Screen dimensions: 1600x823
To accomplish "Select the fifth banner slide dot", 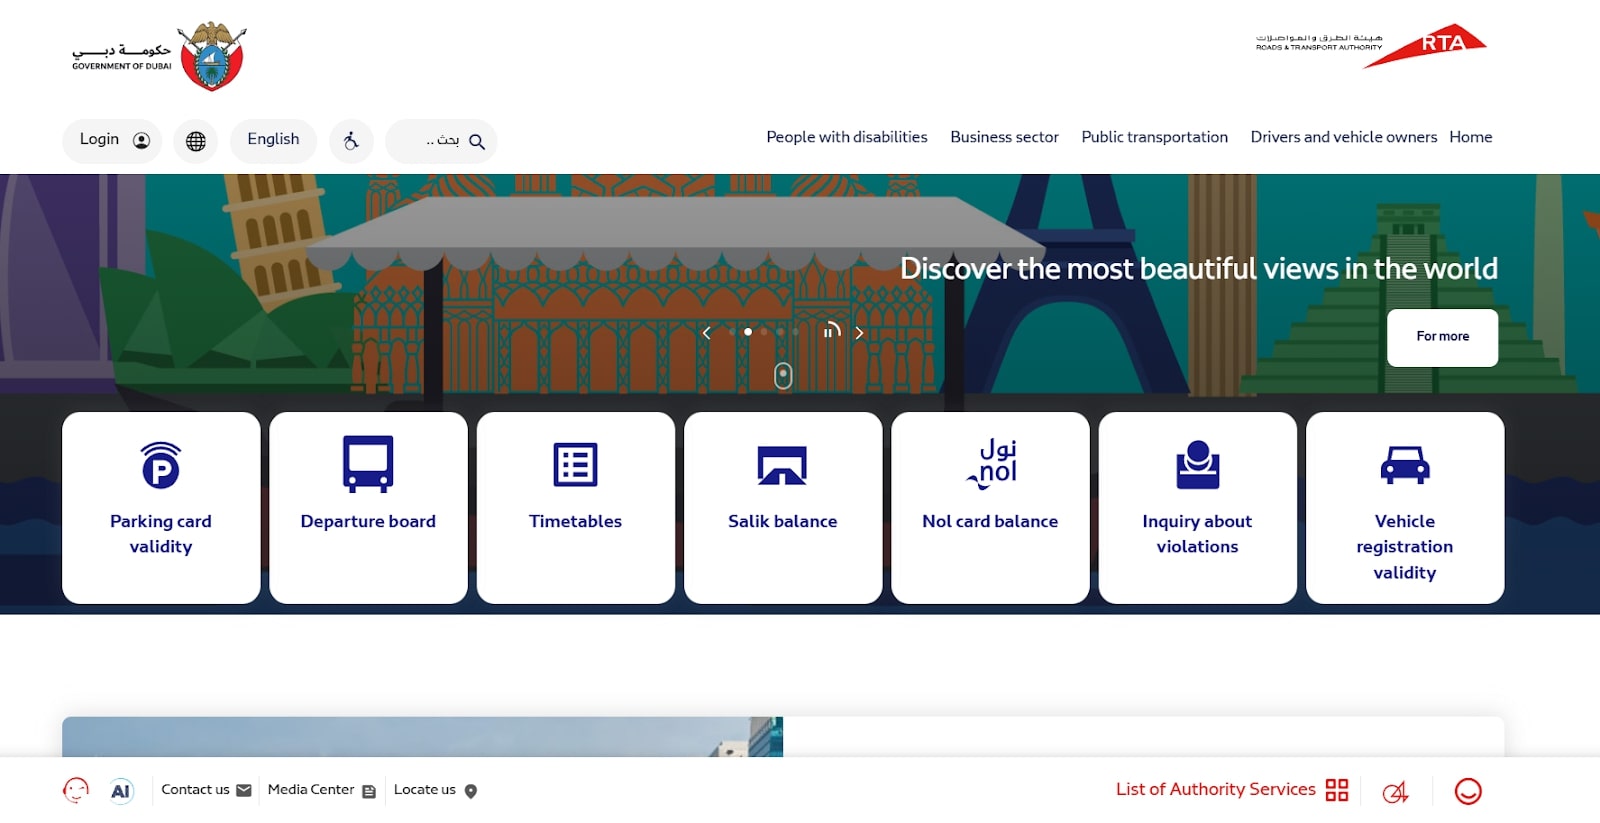I will 796,332.
